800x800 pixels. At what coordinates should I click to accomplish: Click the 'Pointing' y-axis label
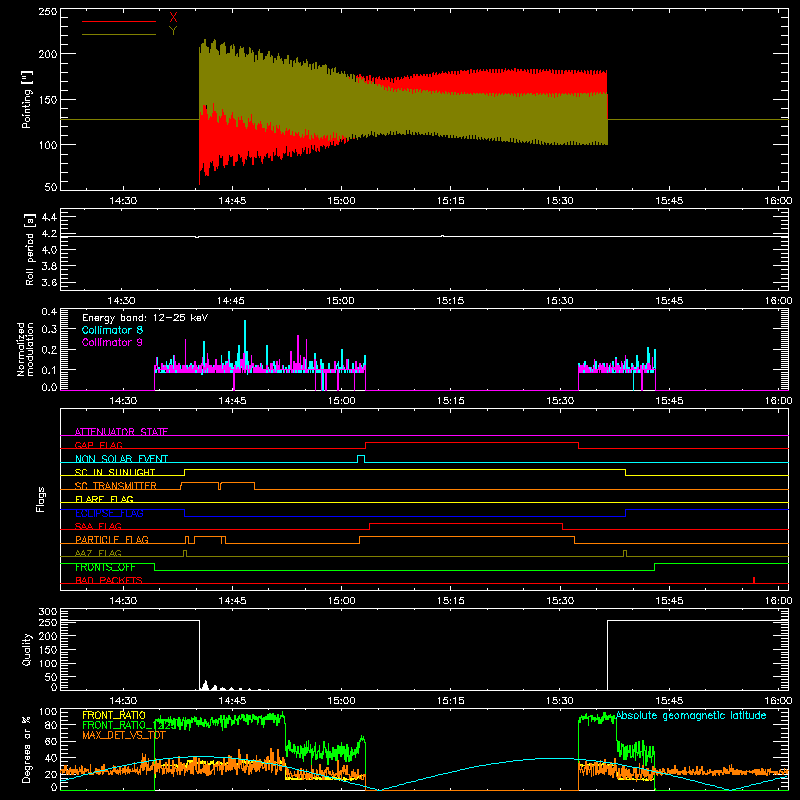[27, 99]
